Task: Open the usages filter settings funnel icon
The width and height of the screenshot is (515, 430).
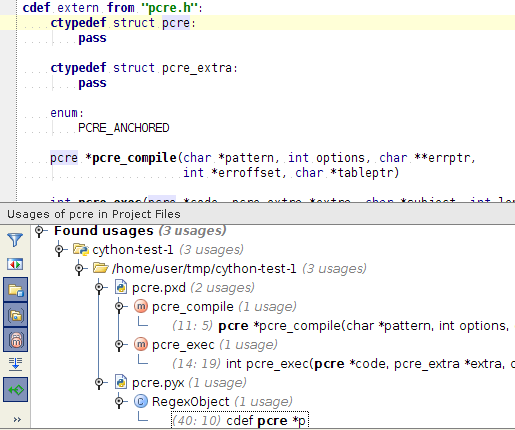Action: point(15,240)
